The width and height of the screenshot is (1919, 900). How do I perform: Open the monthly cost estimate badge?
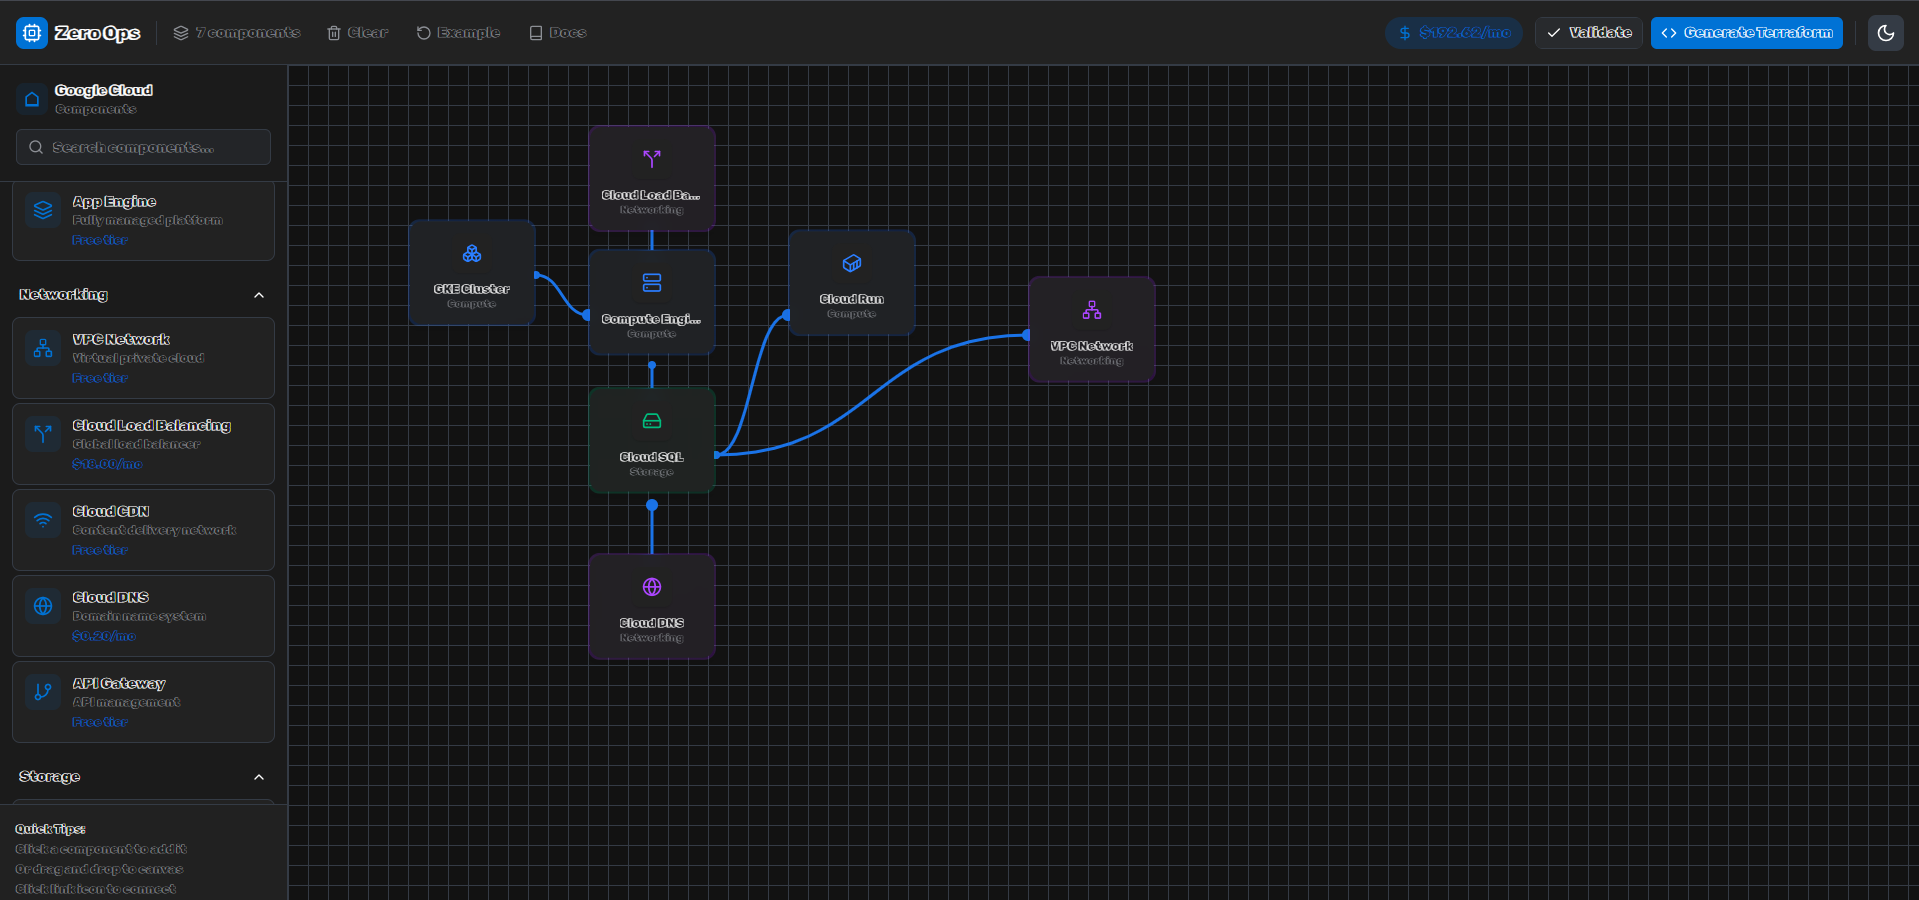tap(1453, 33)
